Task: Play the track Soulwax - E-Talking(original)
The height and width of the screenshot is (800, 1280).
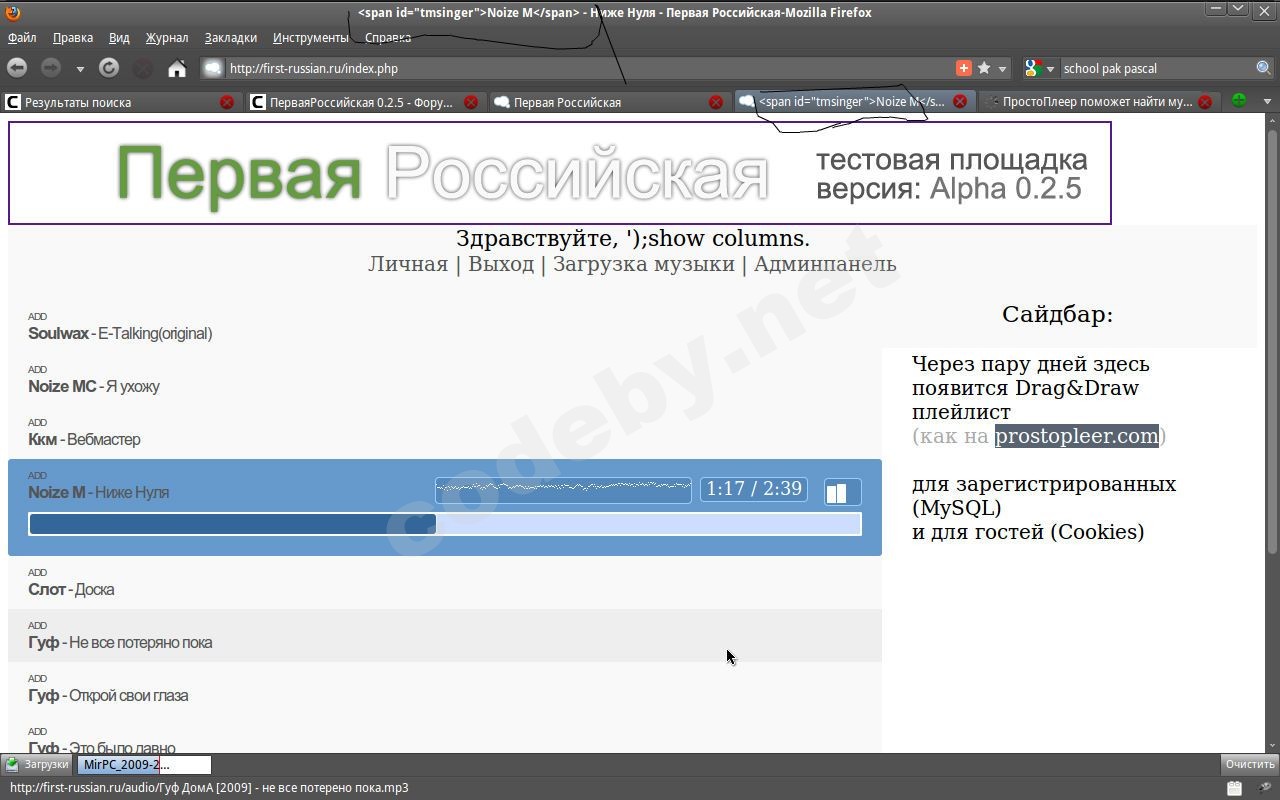Action: [120, 334]
